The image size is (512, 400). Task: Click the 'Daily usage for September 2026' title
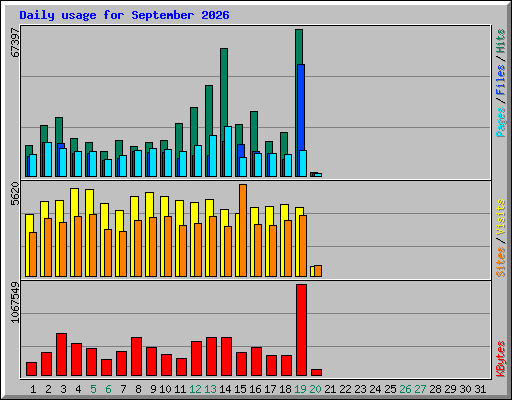(x=124, y=15)
